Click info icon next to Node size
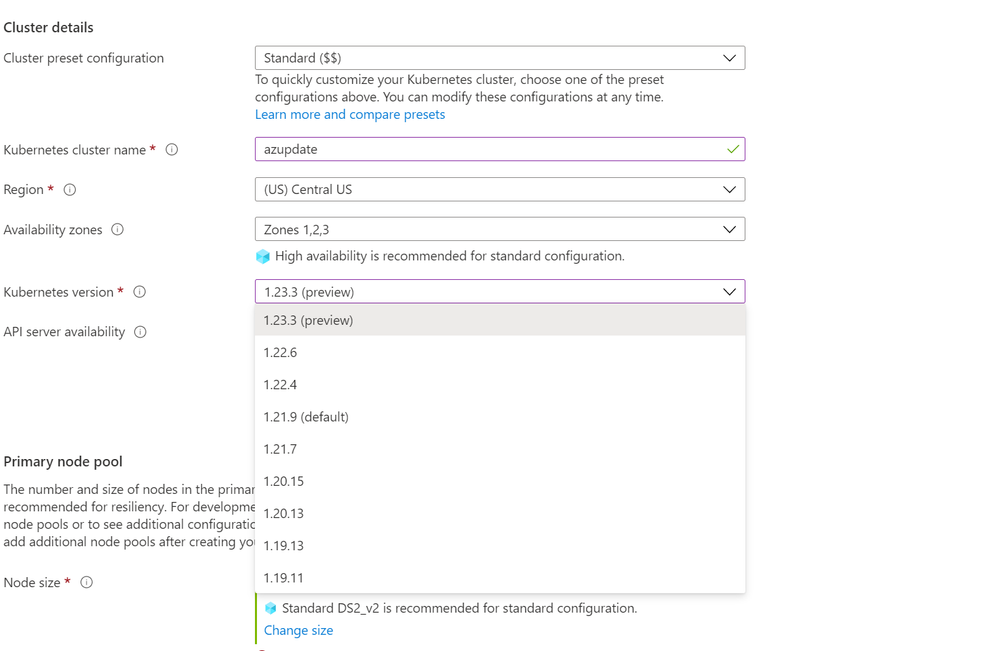The image size is (999, 651). tap(87, 582)
